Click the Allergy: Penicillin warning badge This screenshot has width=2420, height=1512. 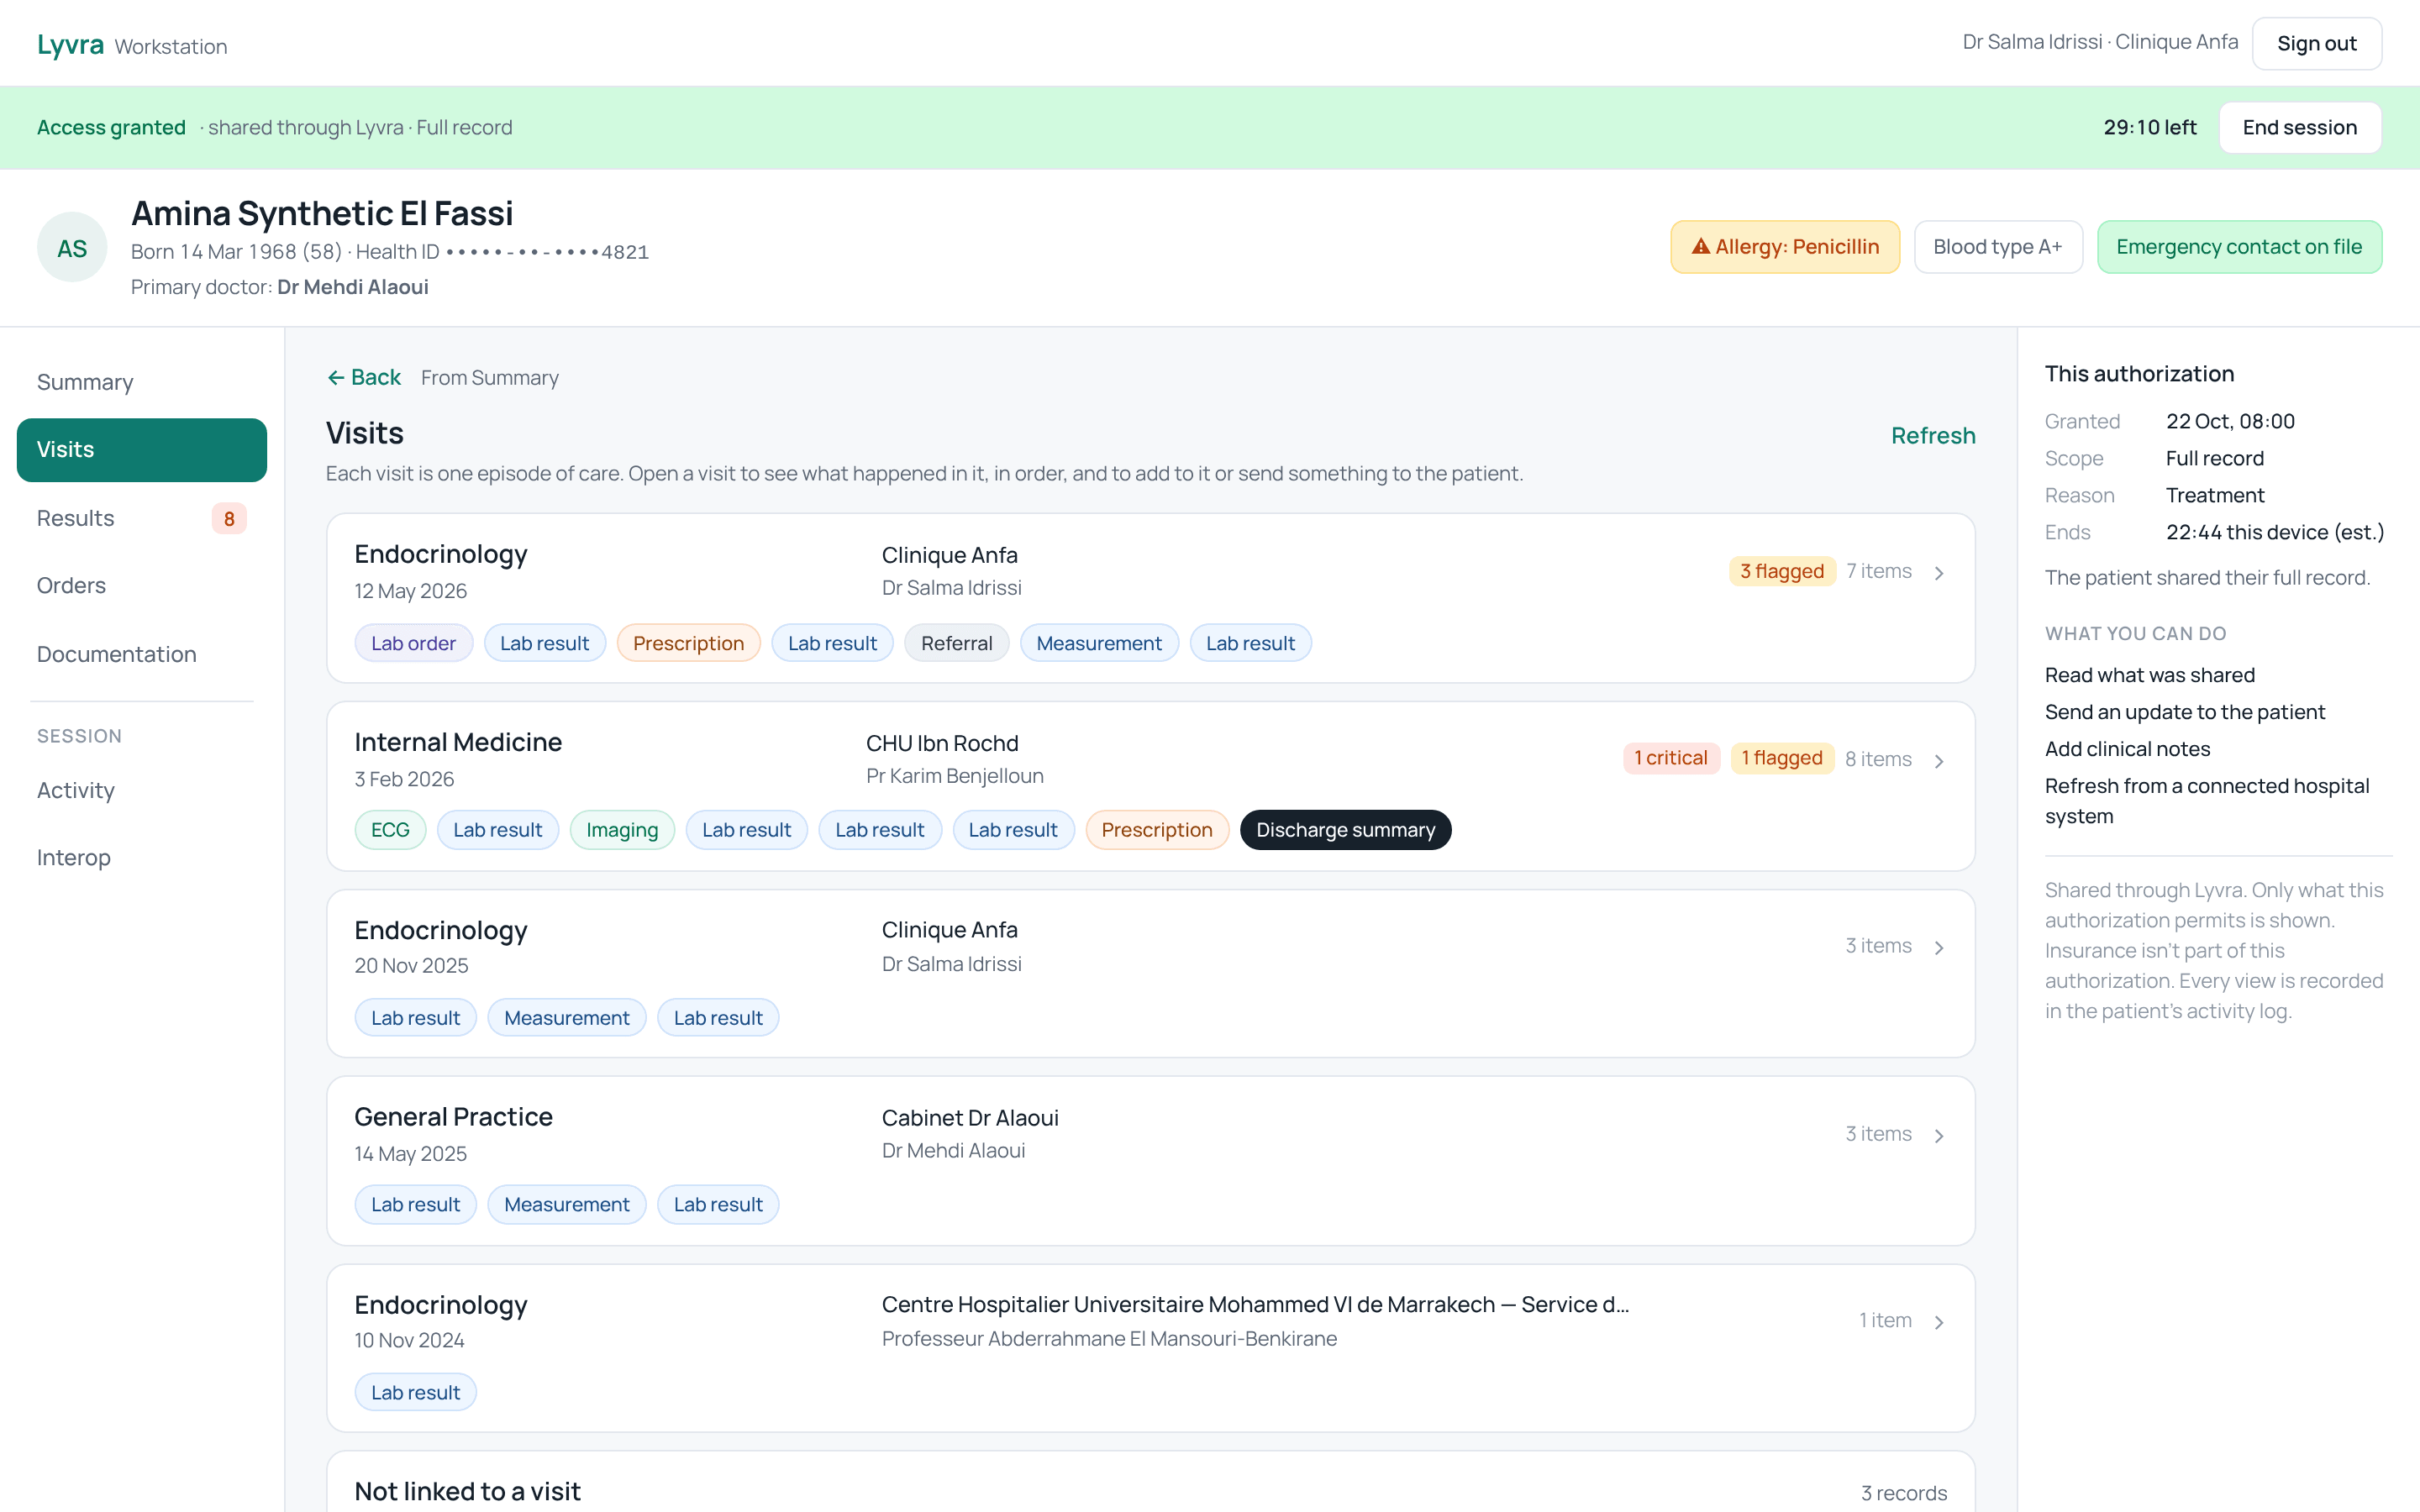coord(1785,247)
